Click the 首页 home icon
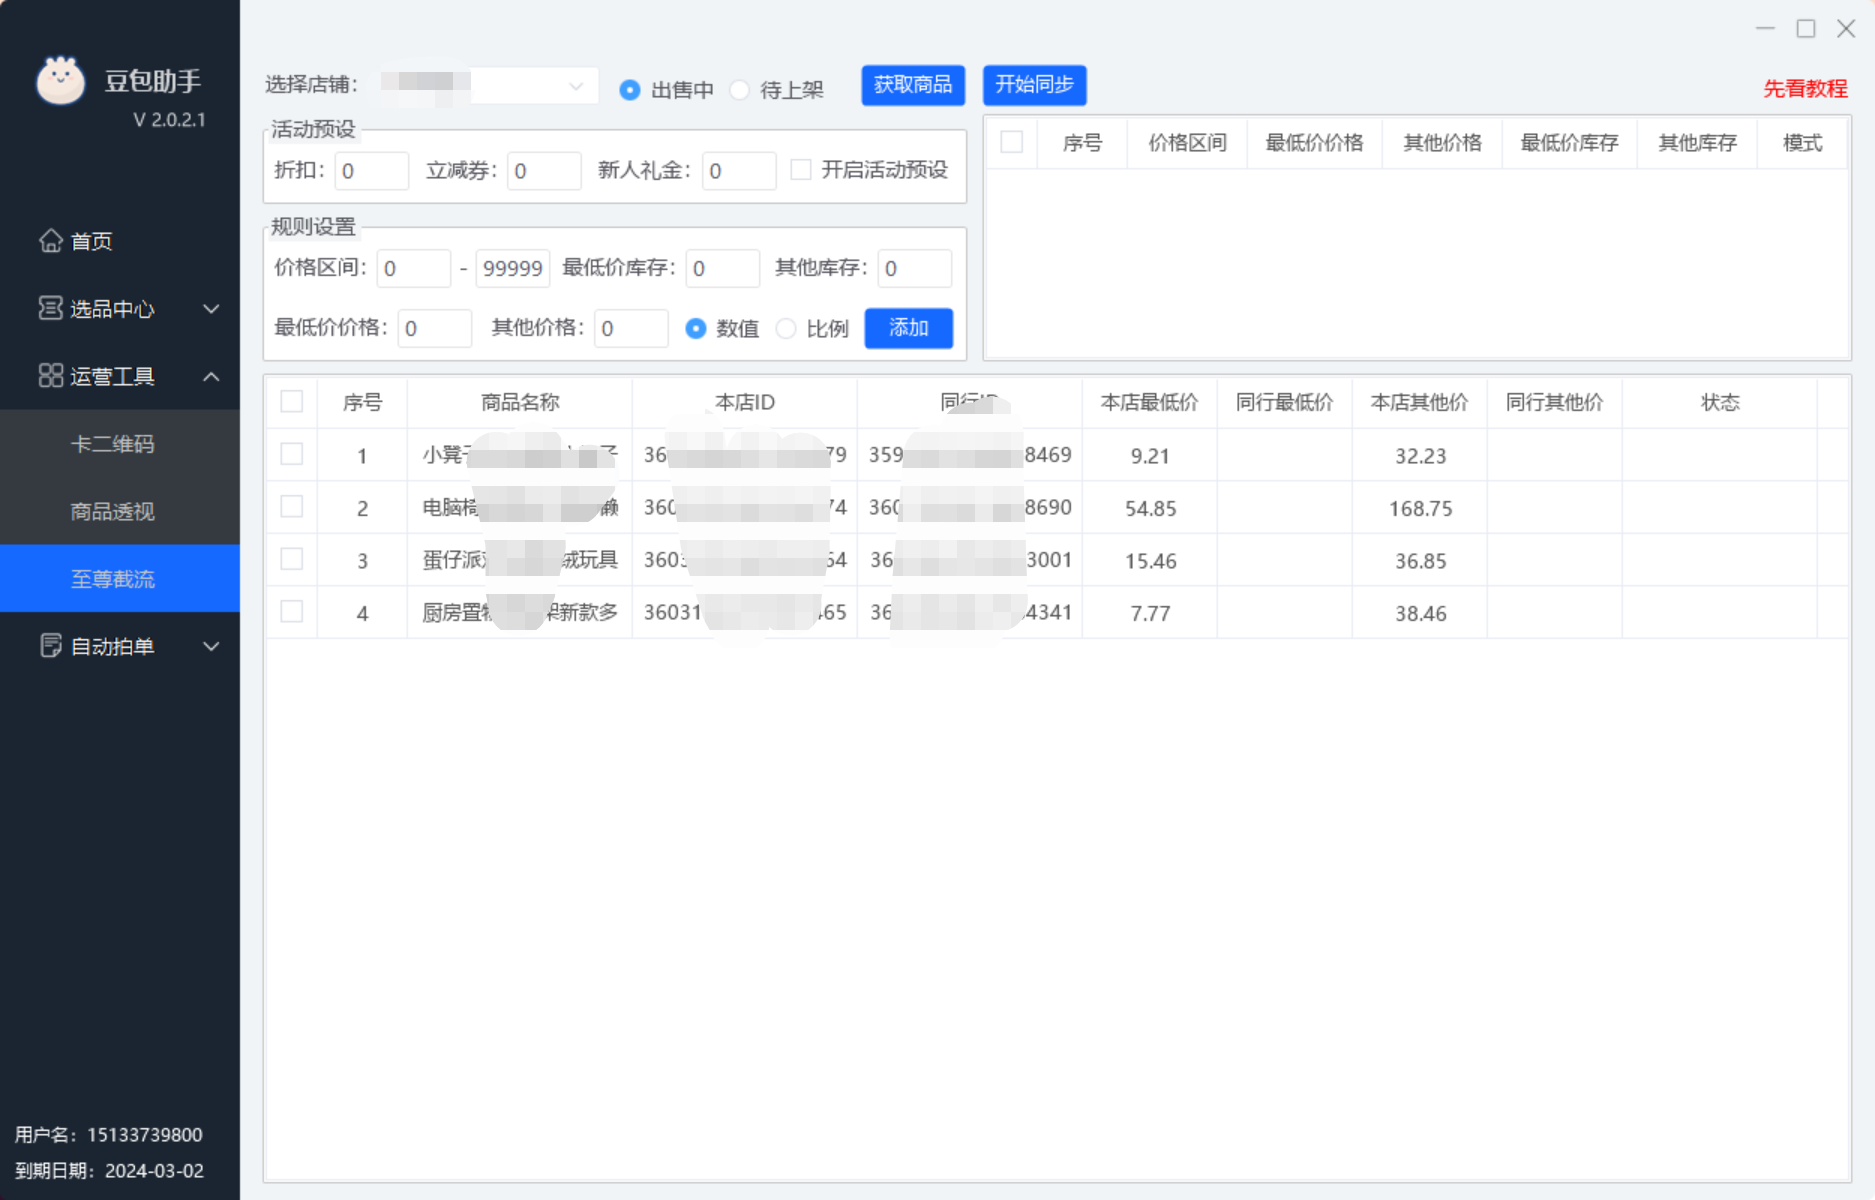 pyautogui.click(x=50, y=241)
